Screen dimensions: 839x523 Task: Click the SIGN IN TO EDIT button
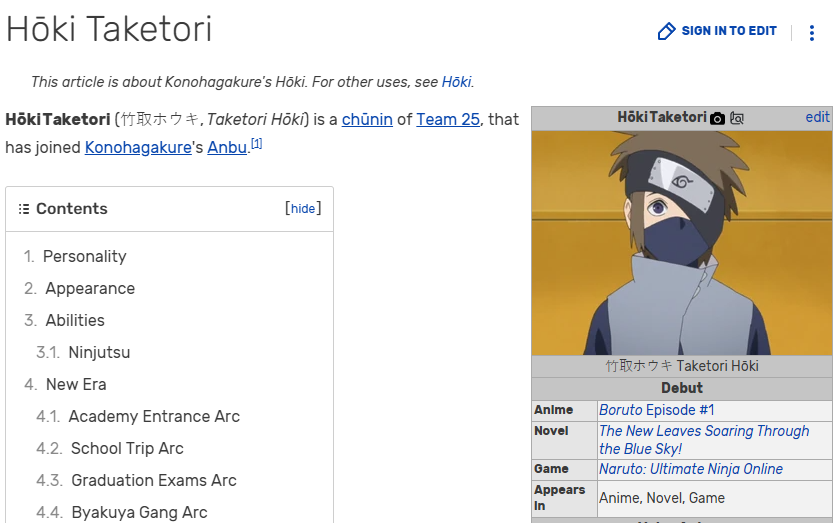click(x=717, y=31)
